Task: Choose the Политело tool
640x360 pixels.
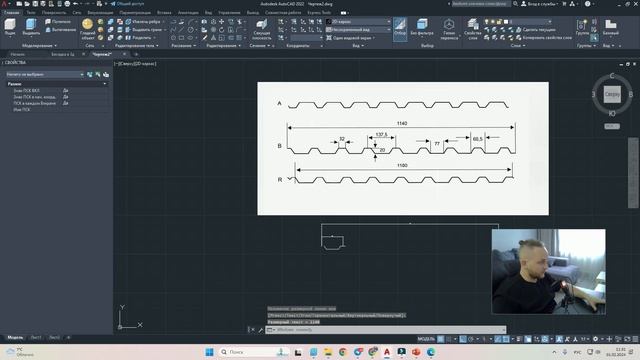Action: 58,21
